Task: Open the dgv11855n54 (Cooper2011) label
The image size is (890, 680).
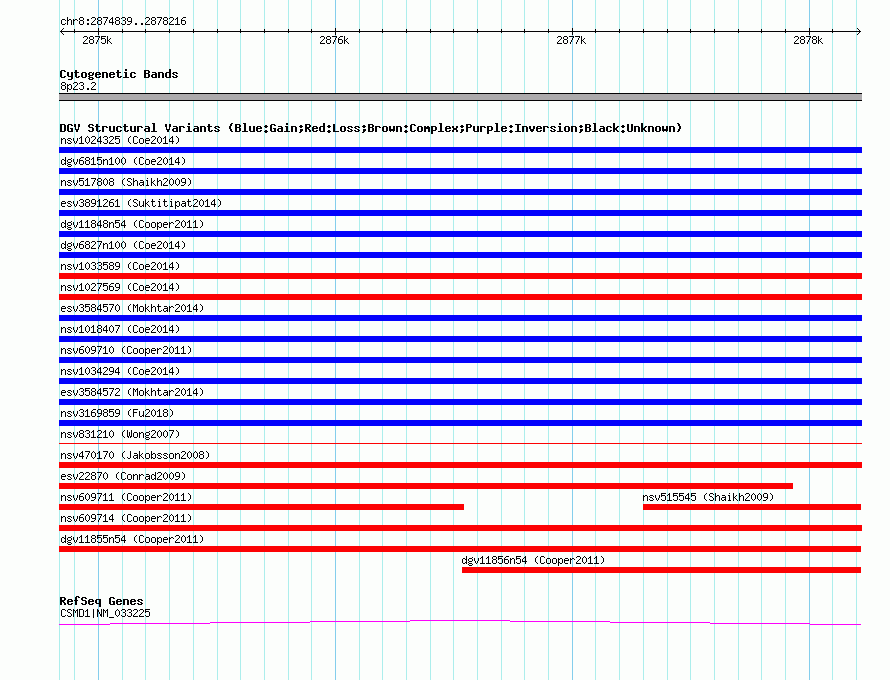Action: pyautogui.click(x=132, y=539)
